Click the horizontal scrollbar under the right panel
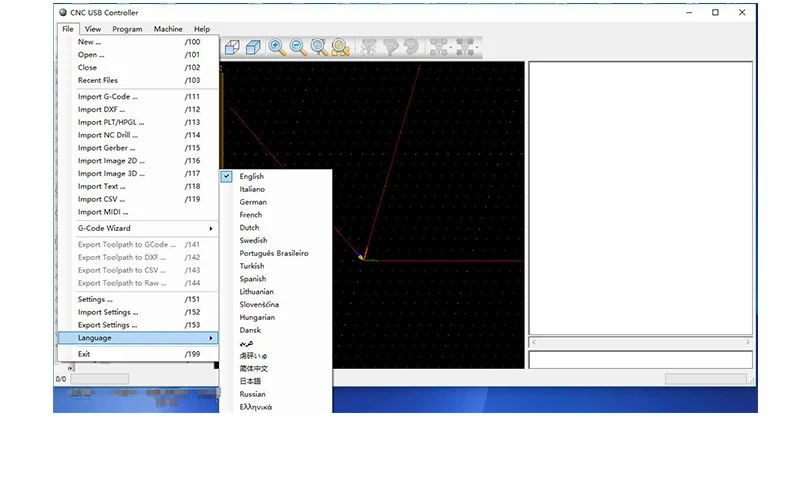This screenshot has width=800, height=482. pos(640,342)
